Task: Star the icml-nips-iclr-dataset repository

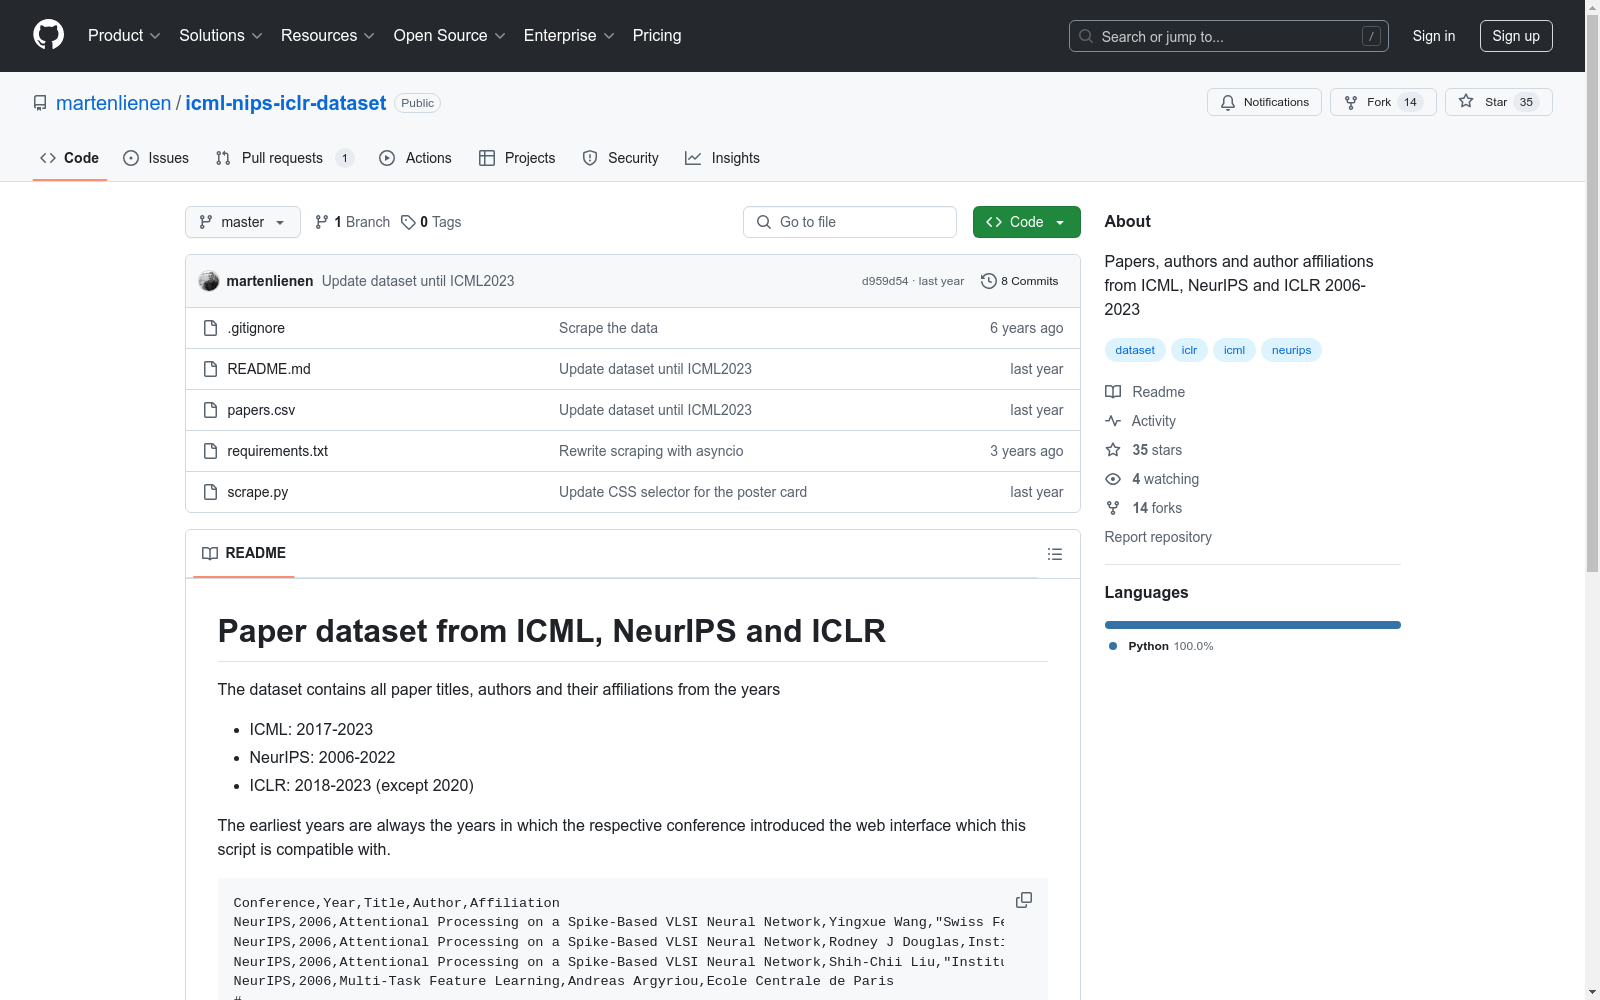Action: pyautogui.click(x=1498, y=102)
